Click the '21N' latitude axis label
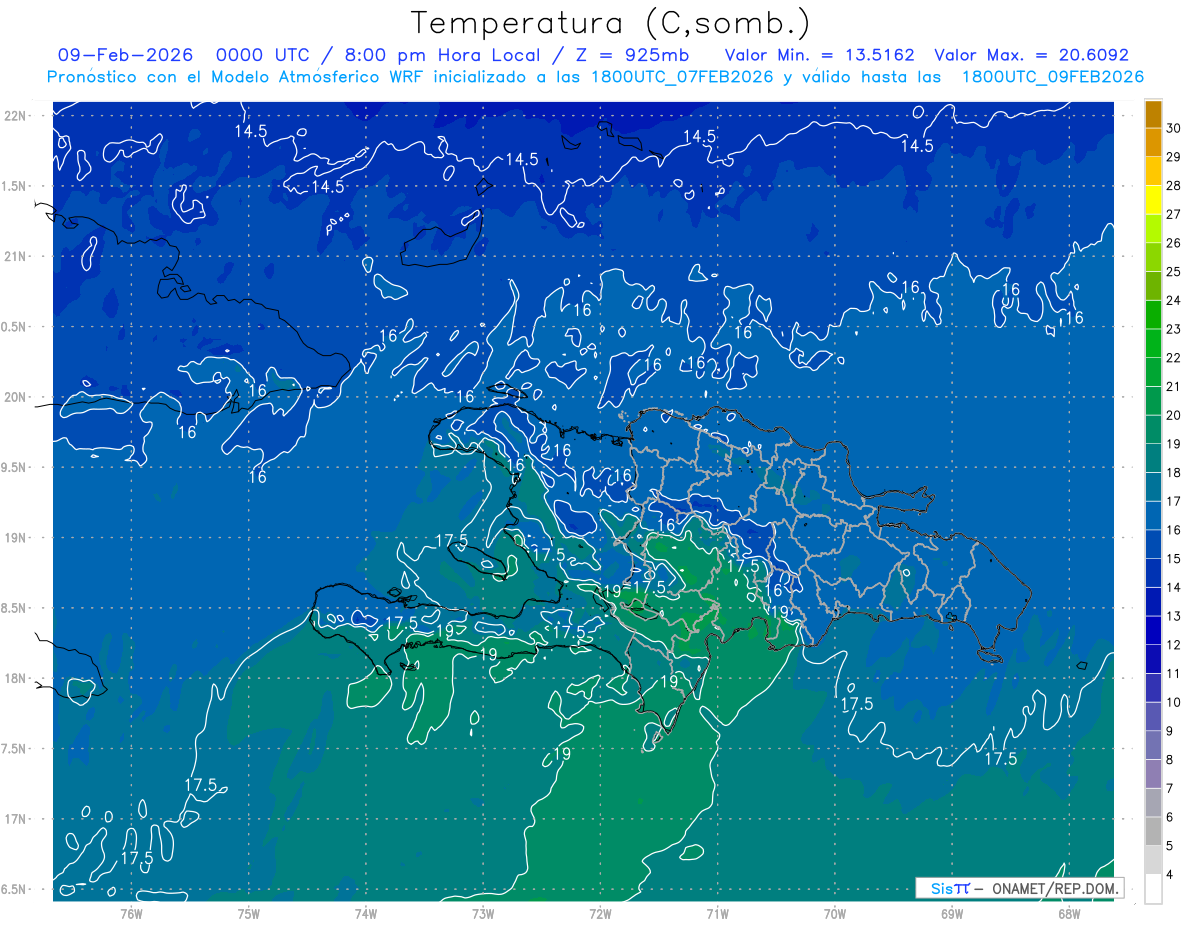The height and width of the screenshot is (927, 1200). click(x=16, y=257)
